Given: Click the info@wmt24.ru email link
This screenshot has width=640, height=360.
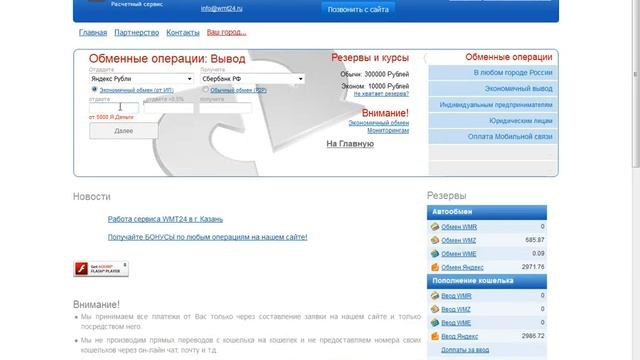Looking at the screenshot, I should [222, 8].
